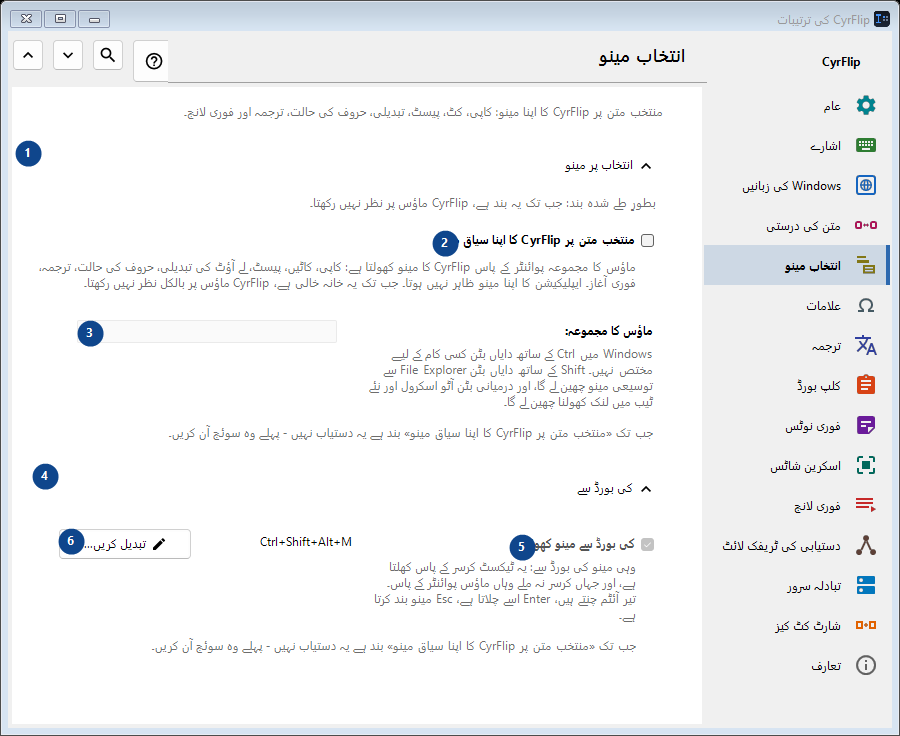Open the clipboard icon
This screenshot has height=736, width=900.
click(866, 385)
